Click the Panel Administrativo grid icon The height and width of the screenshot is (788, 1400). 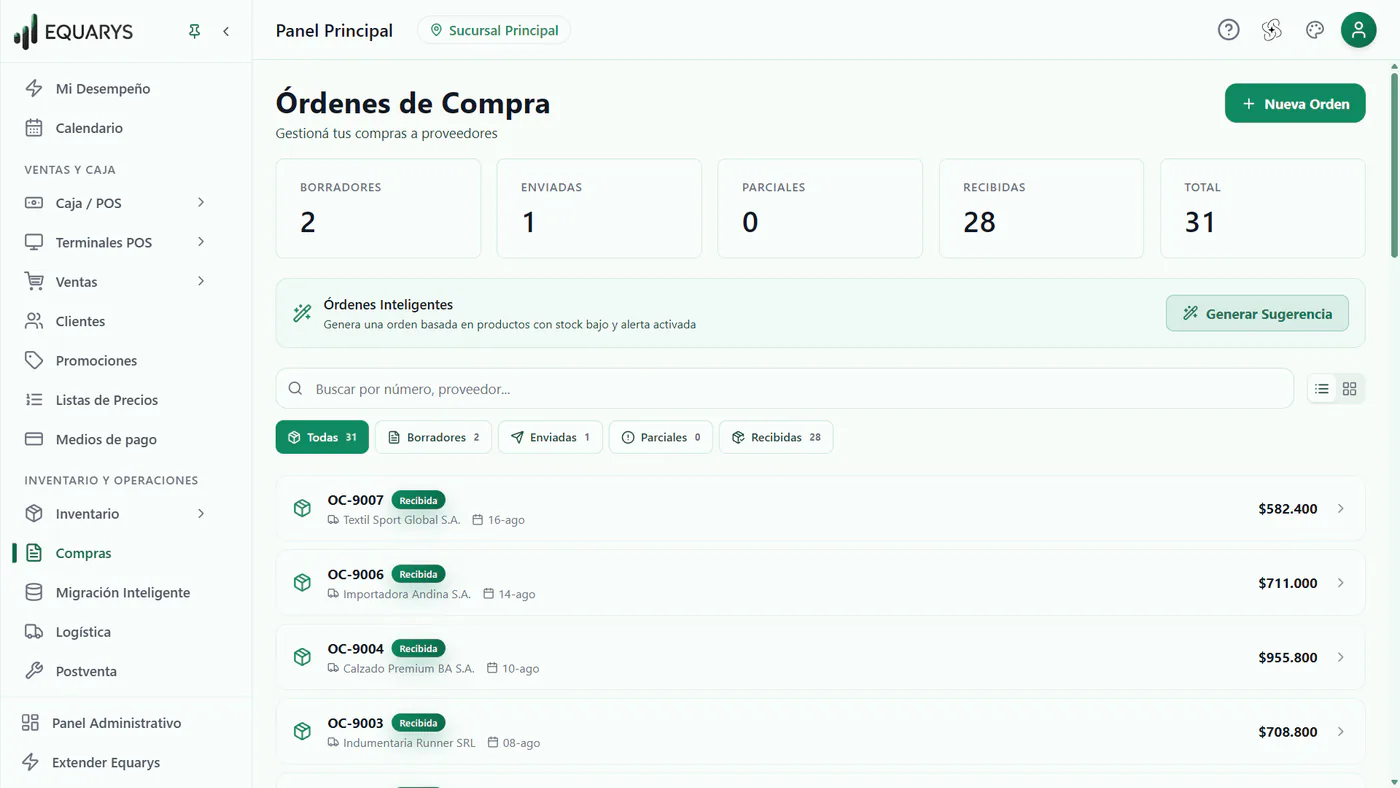pos(30,722)
